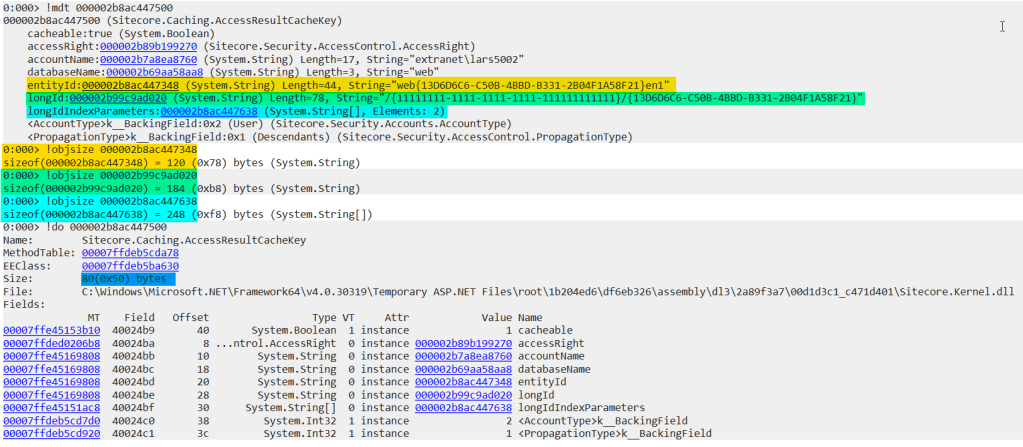Click green-highlighted longId address link

click(115, 98)
